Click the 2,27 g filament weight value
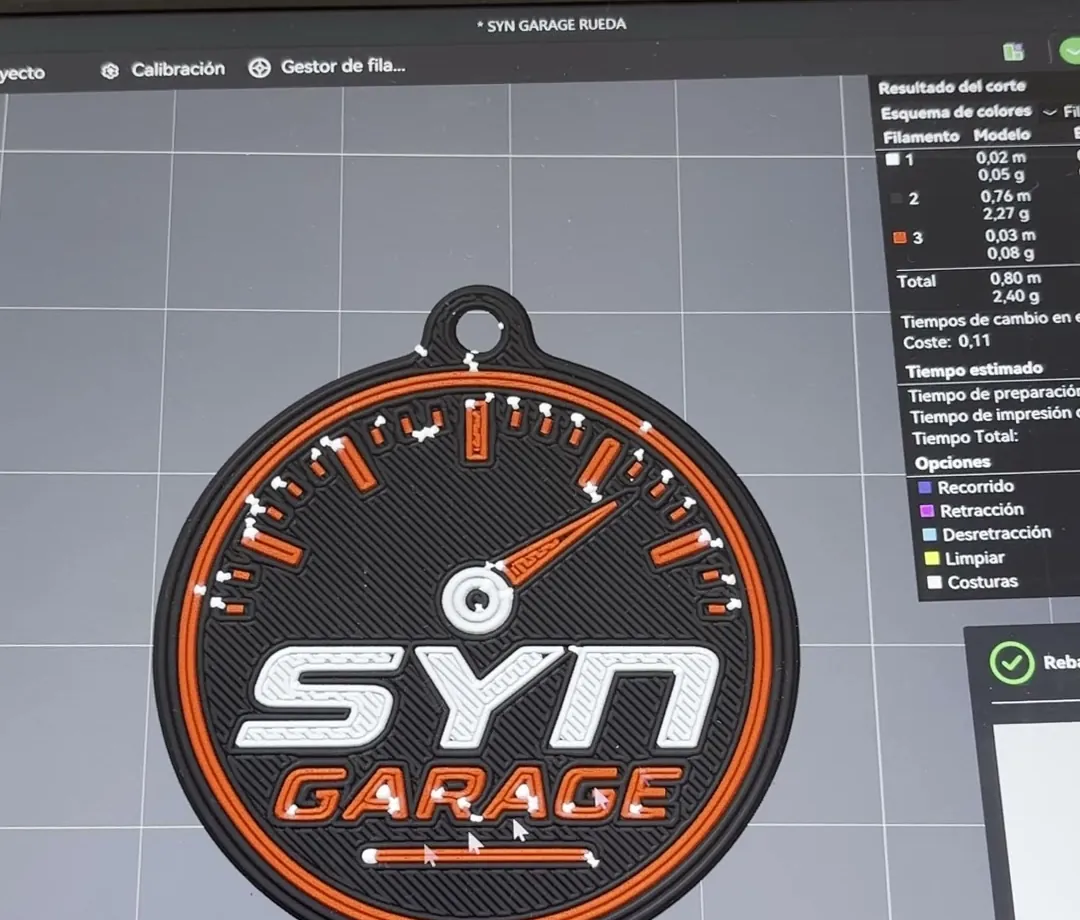 tap(1006, 214)
